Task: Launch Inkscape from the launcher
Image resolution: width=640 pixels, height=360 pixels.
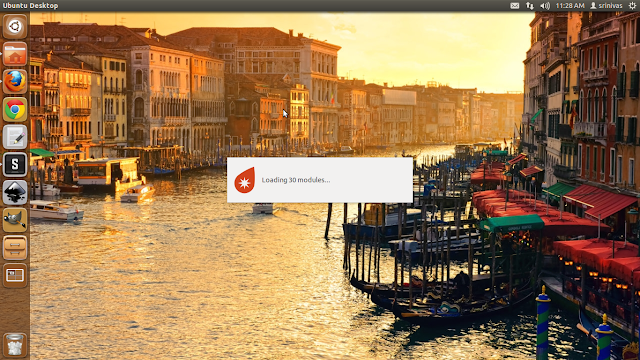Action: point(15,192)
